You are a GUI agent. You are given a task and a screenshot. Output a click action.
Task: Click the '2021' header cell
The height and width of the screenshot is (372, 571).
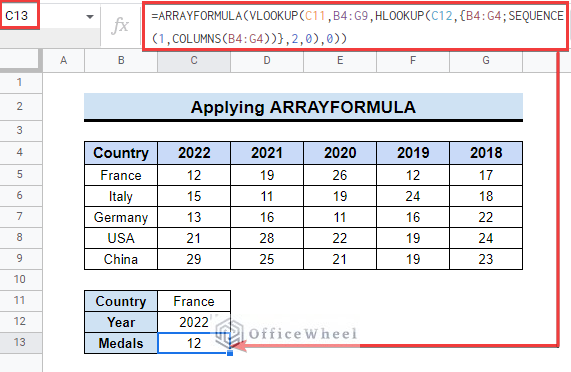pyautogui.click(x=267, y=153)
